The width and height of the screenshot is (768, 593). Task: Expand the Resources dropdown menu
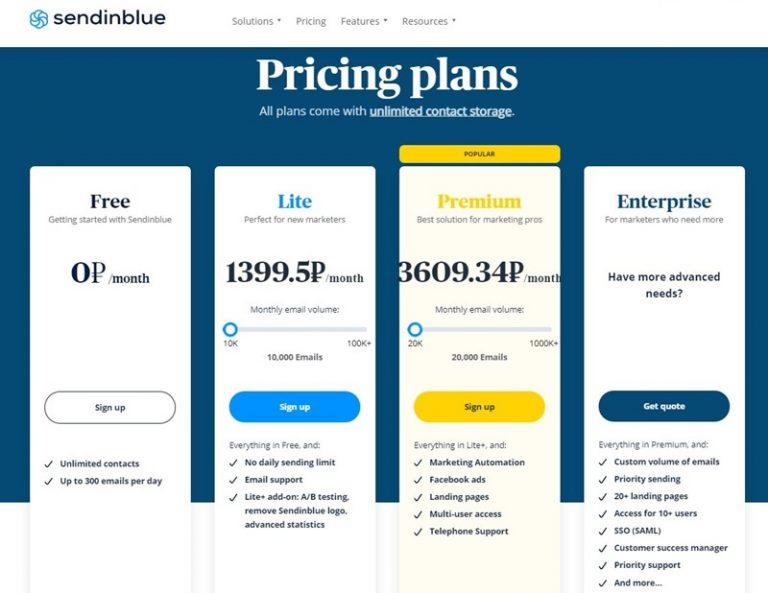[x=428, y=21]
